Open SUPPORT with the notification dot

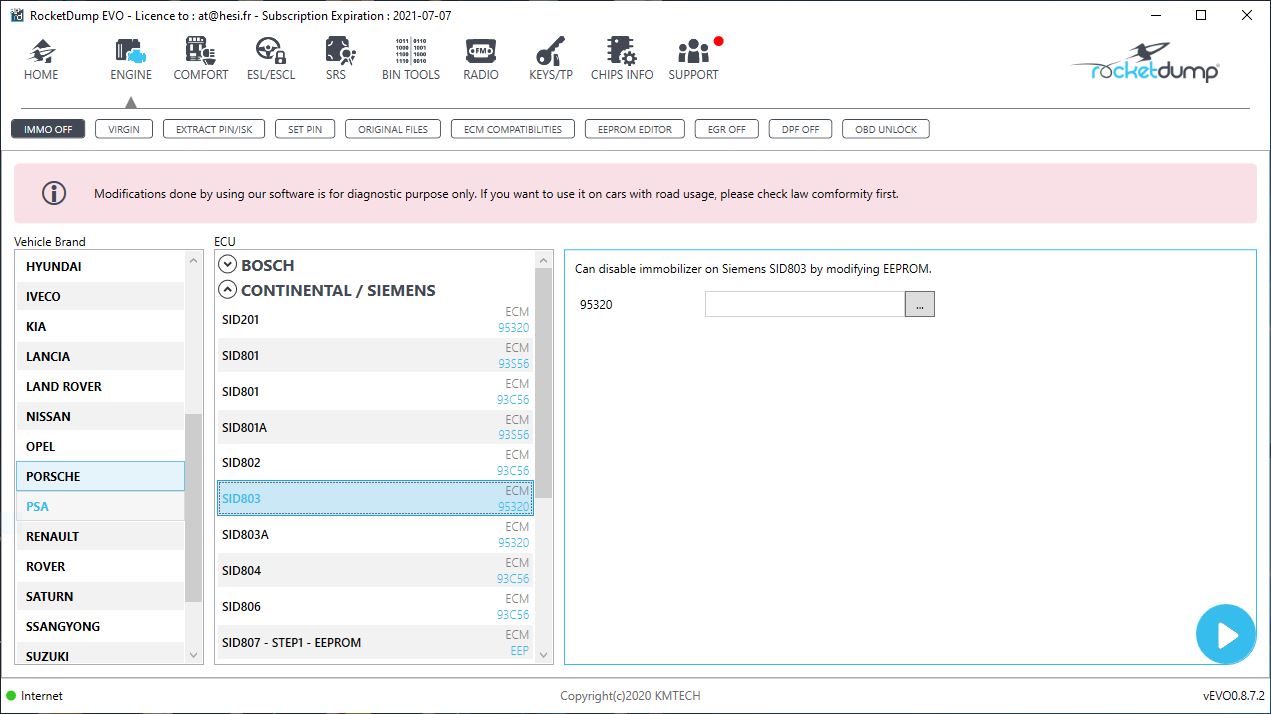(693, 57)
